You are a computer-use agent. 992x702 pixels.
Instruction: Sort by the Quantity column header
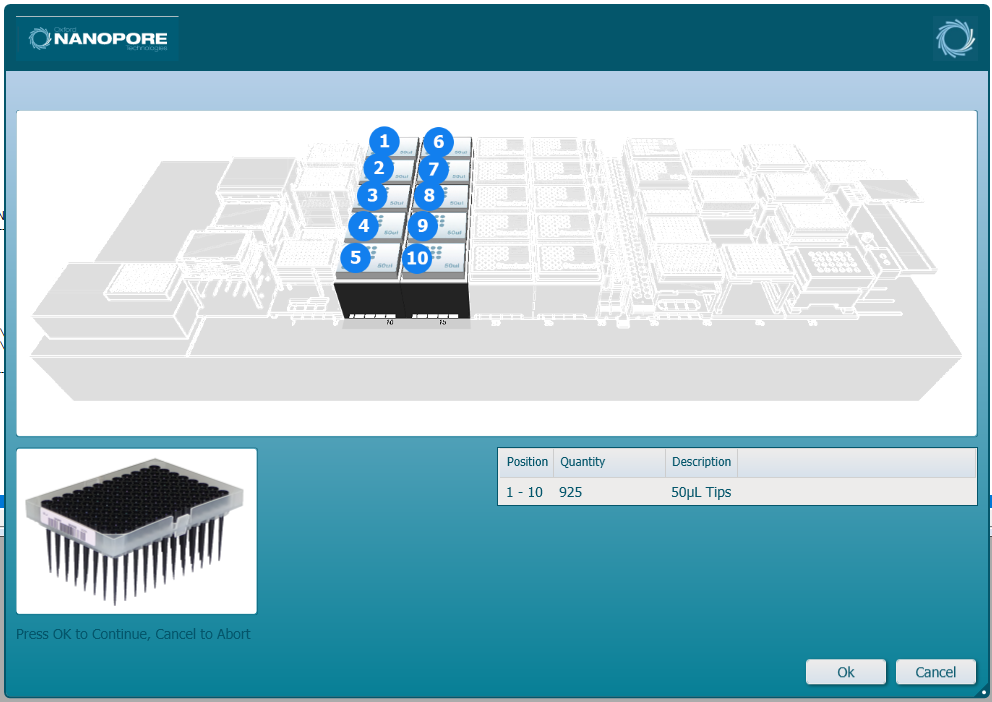click(608, 462)
